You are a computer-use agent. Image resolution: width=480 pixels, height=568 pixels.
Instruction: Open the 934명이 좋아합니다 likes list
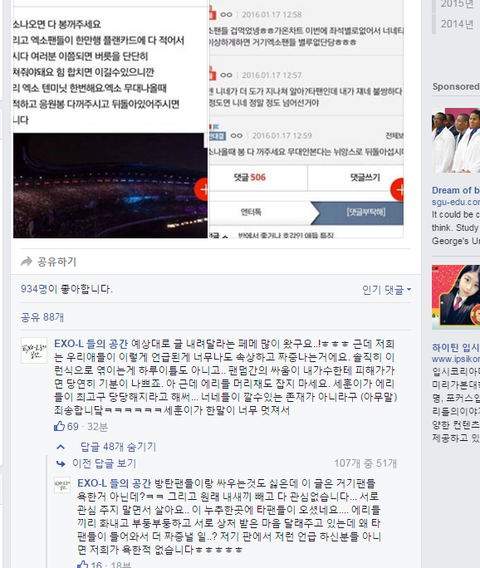(67, 289)
